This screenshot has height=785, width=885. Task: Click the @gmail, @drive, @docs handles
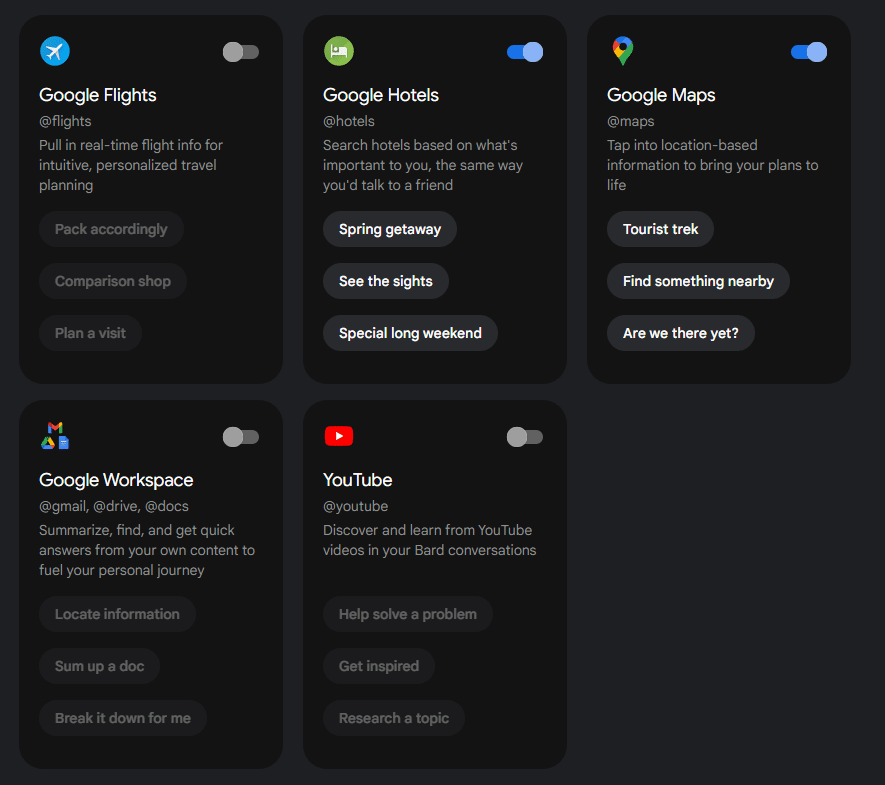click(x=114, y=506)
